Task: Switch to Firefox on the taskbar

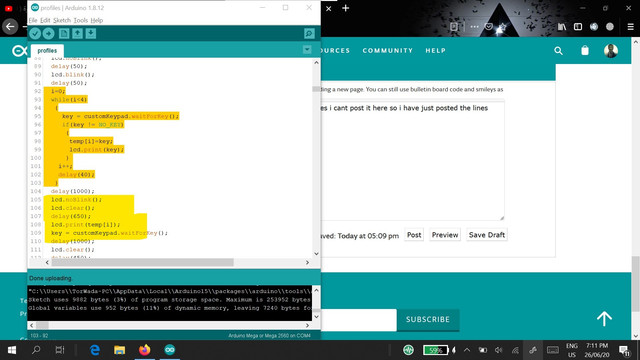Action: coord(144,350)
